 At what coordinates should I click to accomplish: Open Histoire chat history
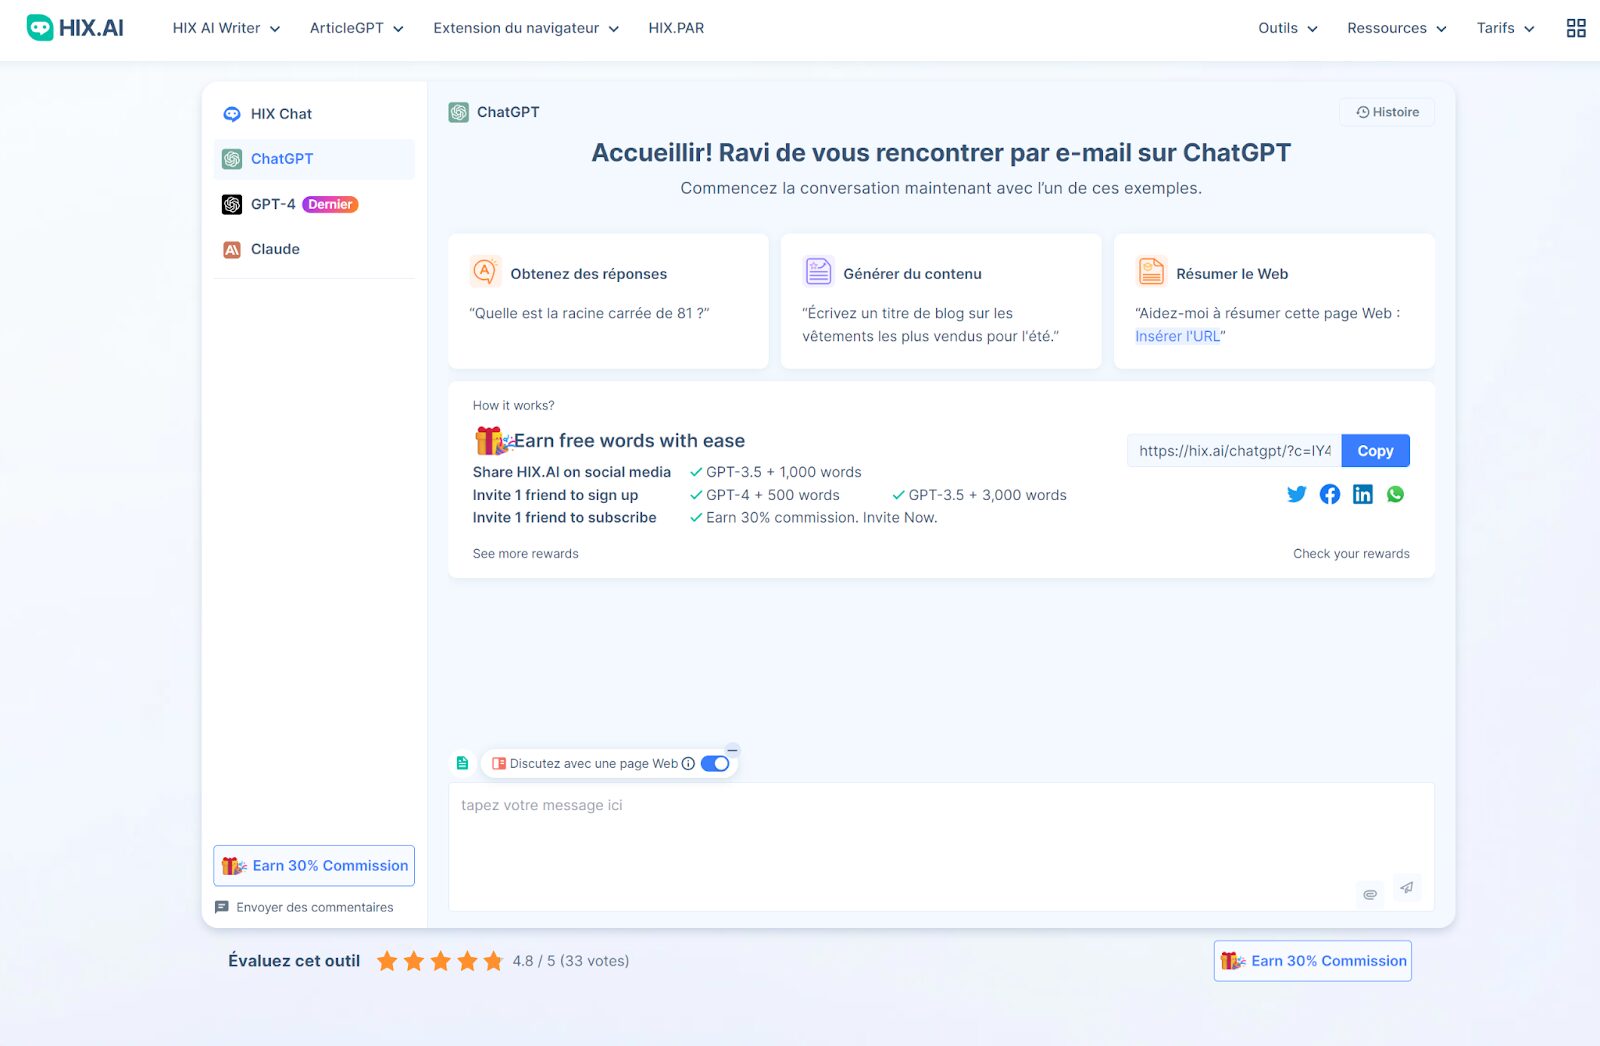point(1387,112)
